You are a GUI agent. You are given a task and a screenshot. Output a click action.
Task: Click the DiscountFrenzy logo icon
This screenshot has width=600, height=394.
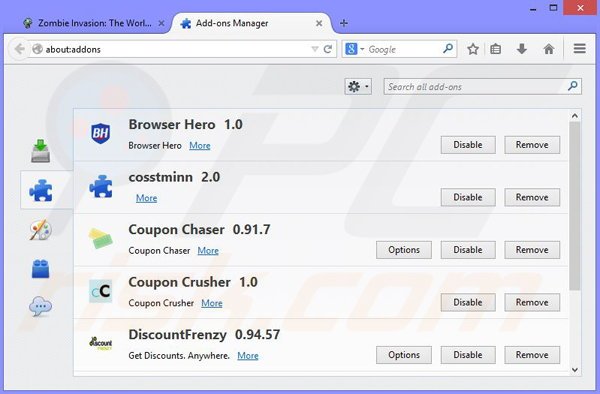[101, 343]
